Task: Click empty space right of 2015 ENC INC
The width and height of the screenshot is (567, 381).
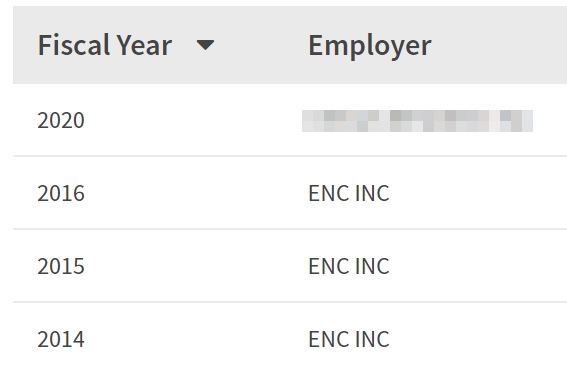Action: (477, 266)
